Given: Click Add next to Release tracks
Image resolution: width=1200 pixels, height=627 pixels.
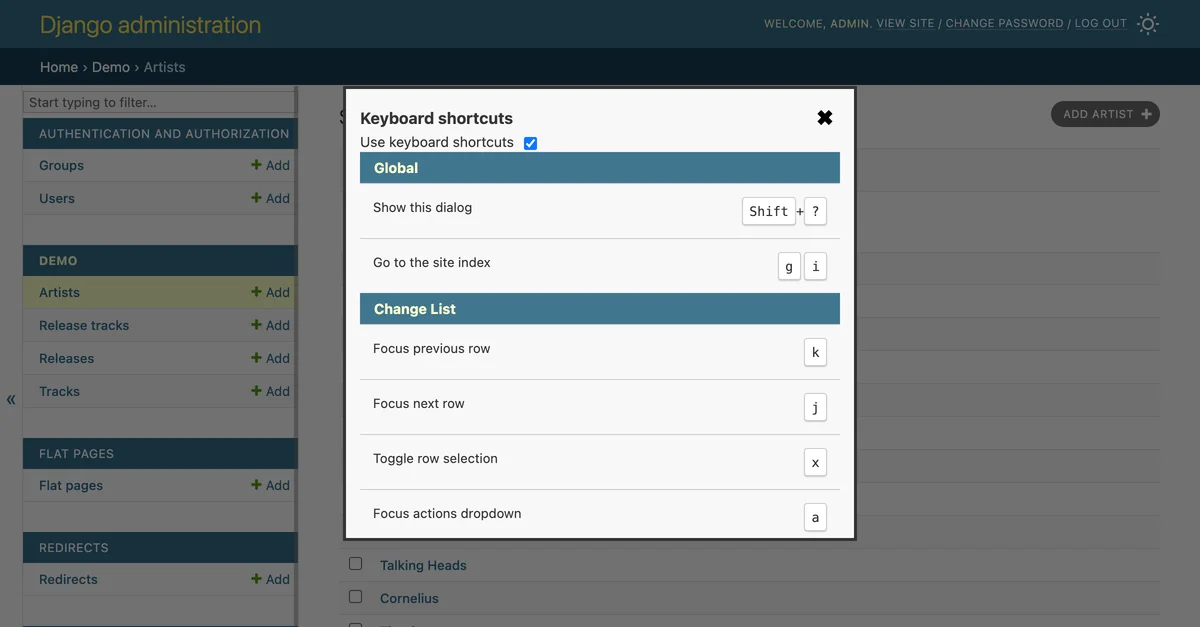Looking at the screenshot, I should pyautogui.click(x=271, y=325).
